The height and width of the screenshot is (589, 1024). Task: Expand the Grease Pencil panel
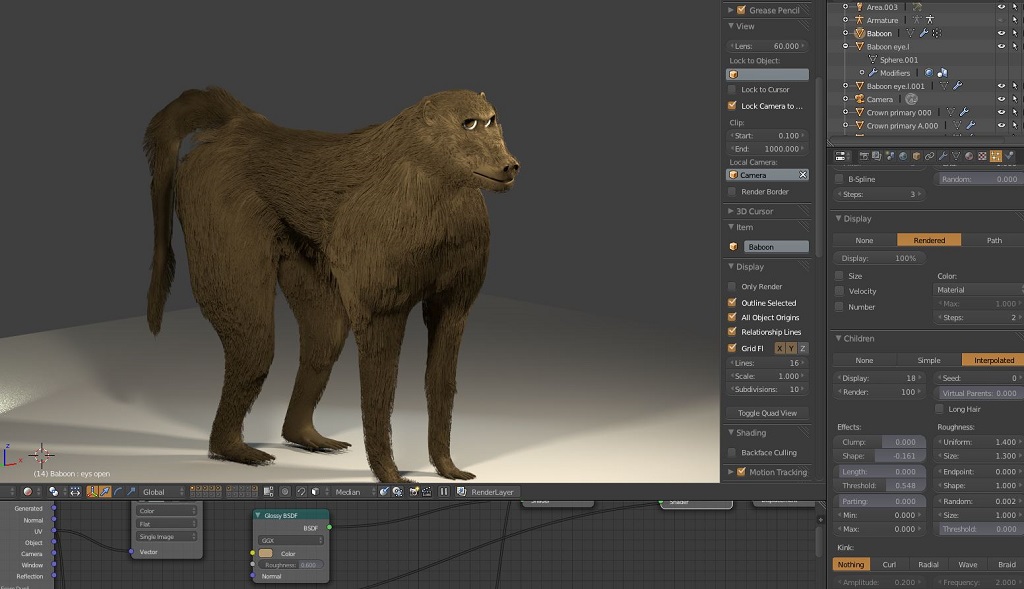731,10
